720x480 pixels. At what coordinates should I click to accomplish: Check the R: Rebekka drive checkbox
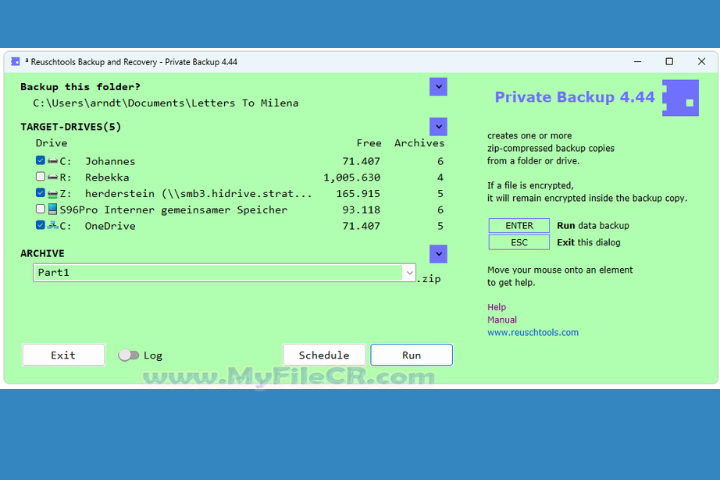40,177
